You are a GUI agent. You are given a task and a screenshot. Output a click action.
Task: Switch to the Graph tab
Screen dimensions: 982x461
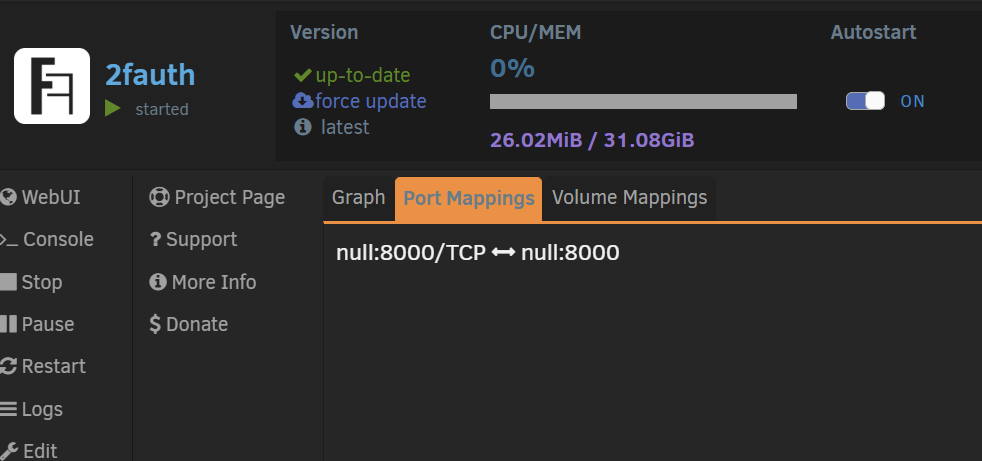(358, 198)
